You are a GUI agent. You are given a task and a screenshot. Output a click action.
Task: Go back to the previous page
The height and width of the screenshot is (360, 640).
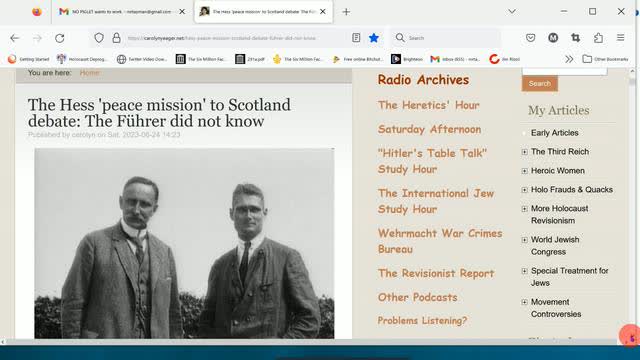(x=15, y=38)
